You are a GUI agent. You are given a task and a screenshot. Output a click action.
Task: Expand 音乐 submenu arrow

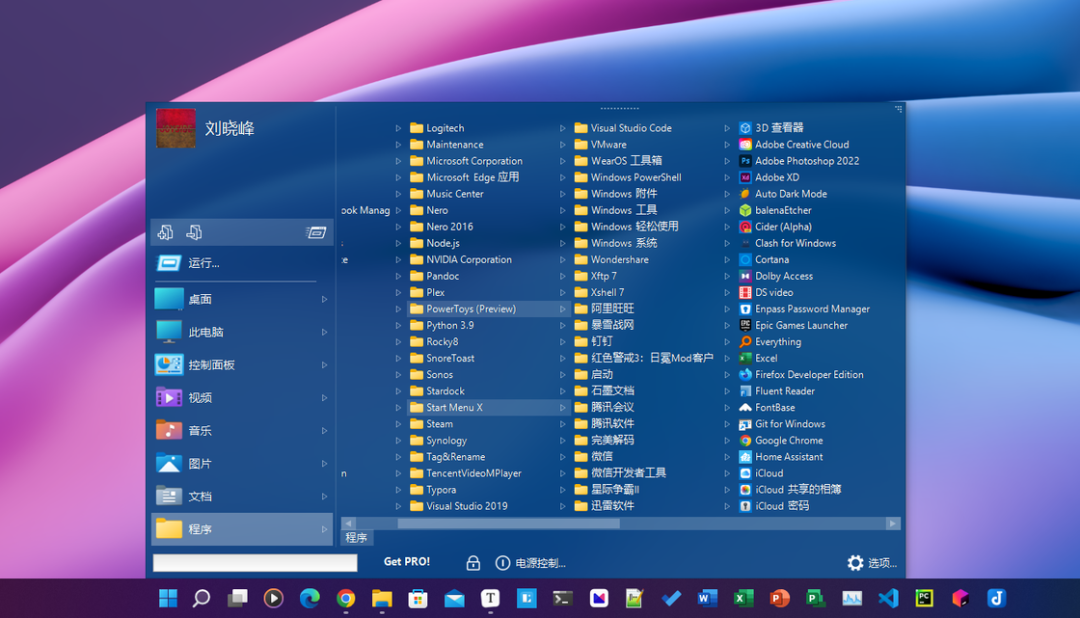[324, 431]
